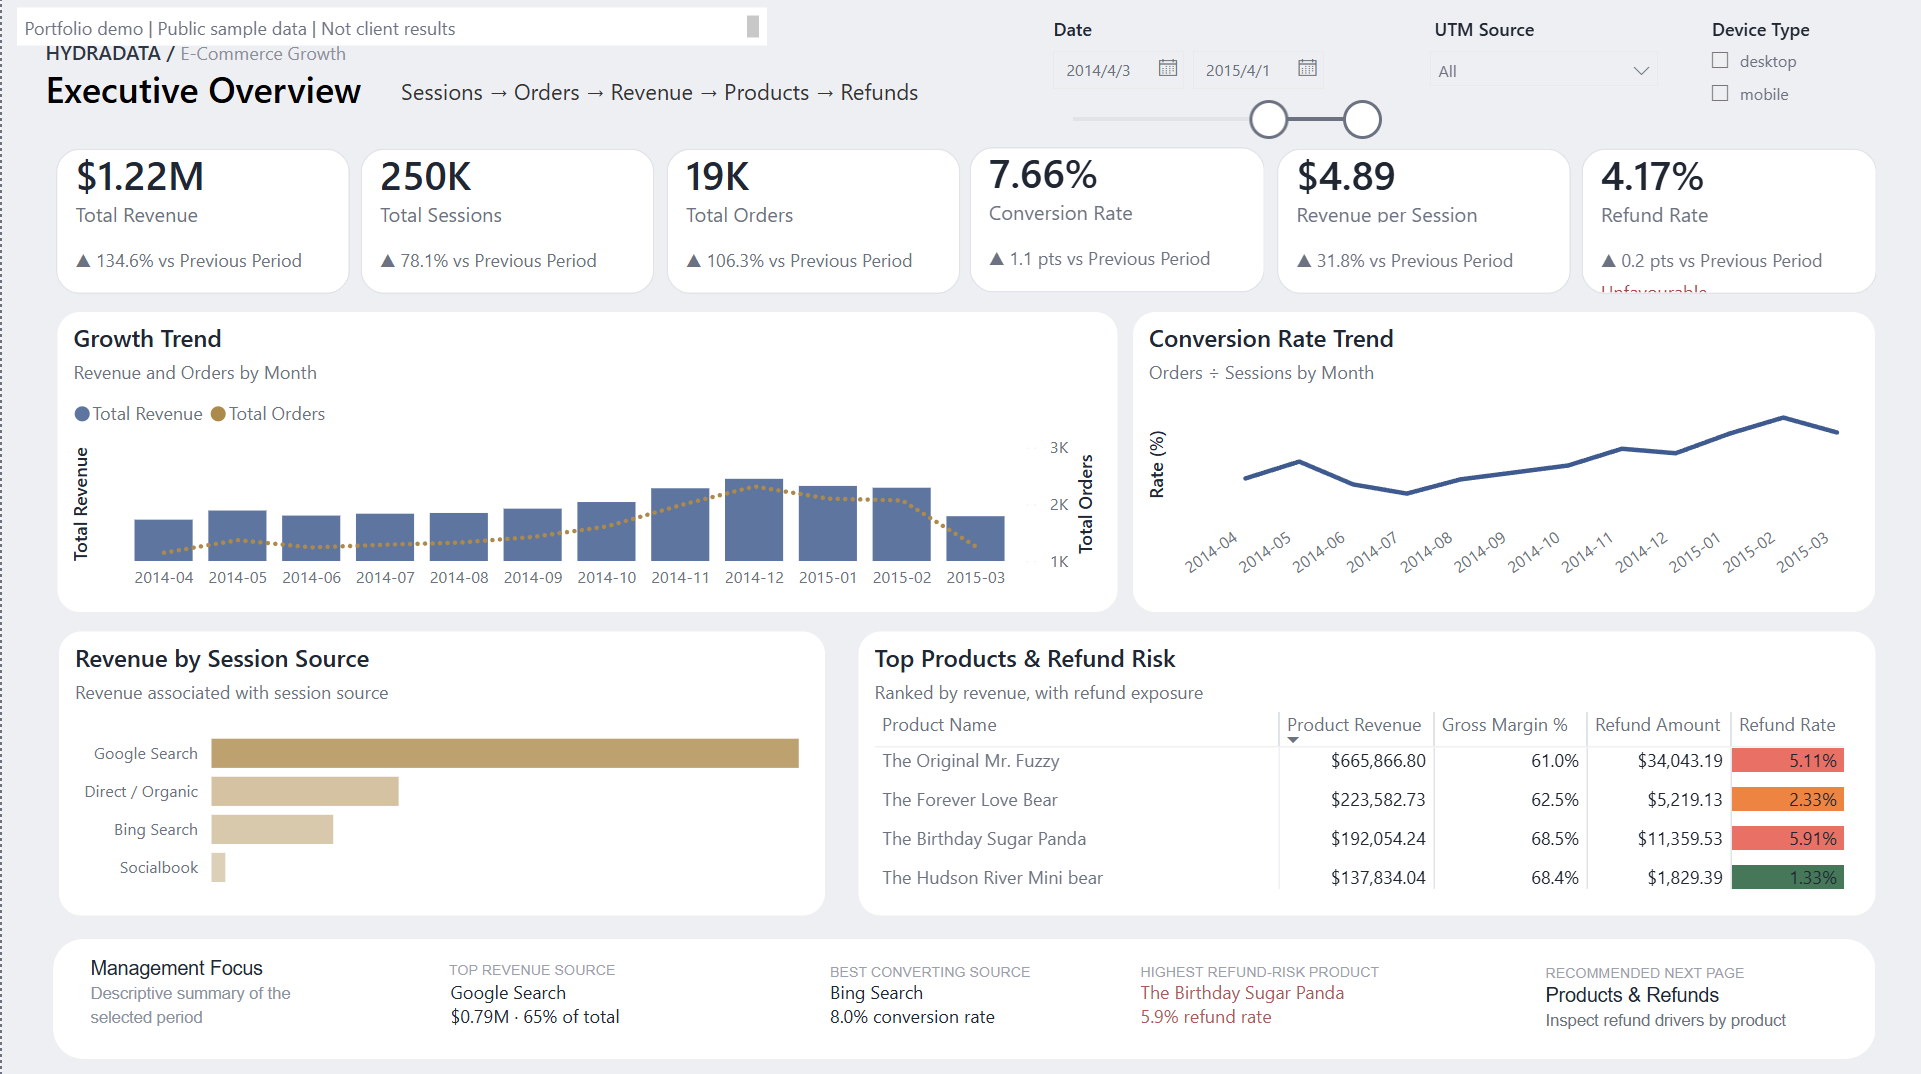The image size is (1921, 1074).
Task: Sort by Refund Rate column header
Action: pos(1787,725)
